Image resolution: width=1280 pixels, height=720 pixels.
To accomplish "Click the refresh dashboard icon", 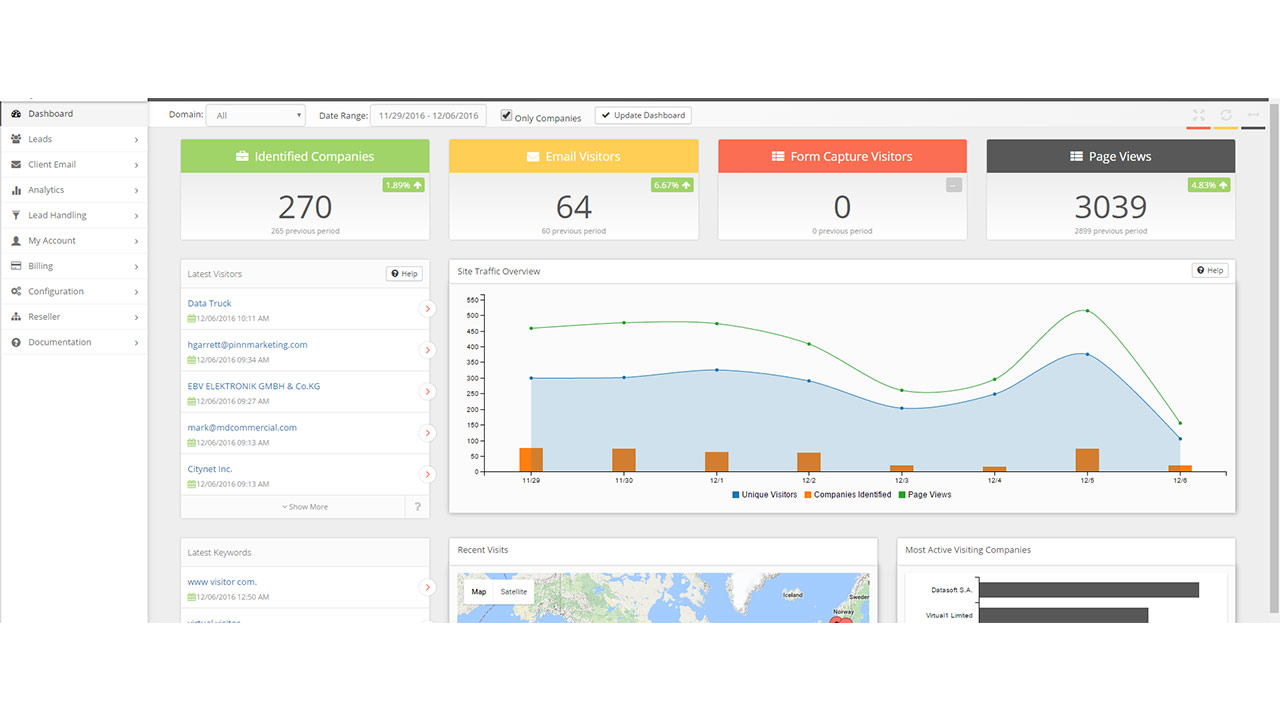I will 1226,115.
